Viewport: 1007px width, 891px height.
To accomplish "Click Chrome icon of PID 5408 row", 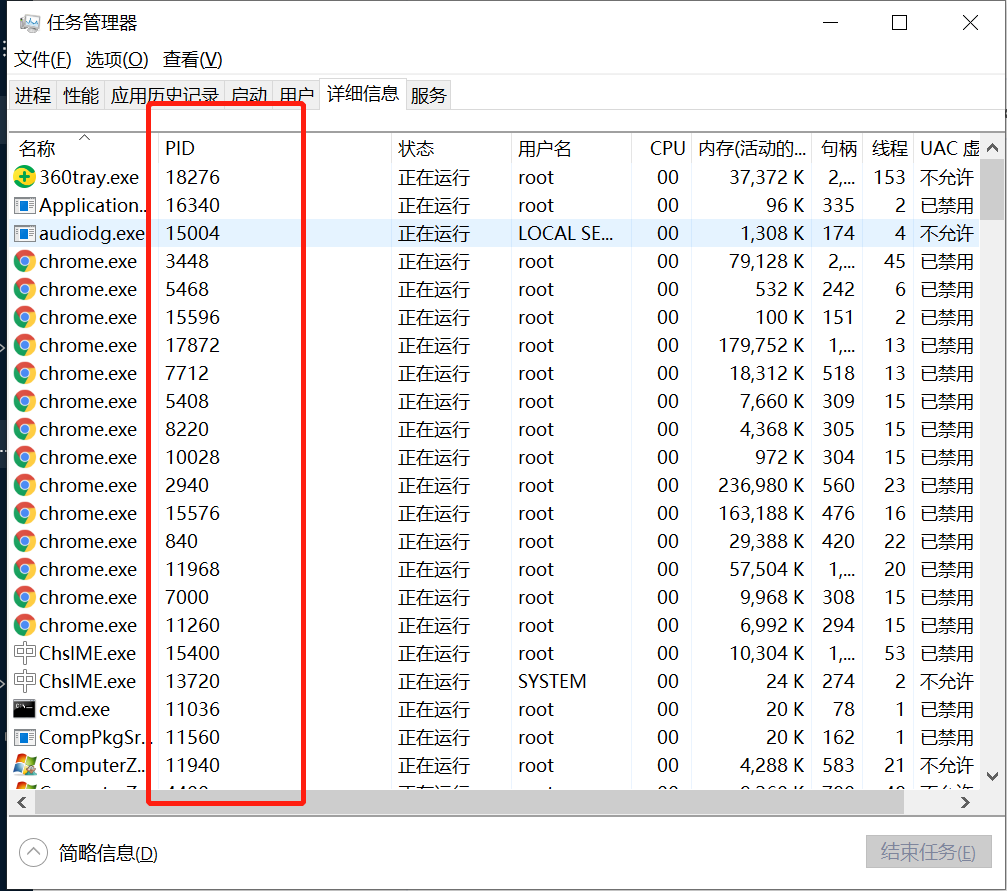I will coord(24,401).
